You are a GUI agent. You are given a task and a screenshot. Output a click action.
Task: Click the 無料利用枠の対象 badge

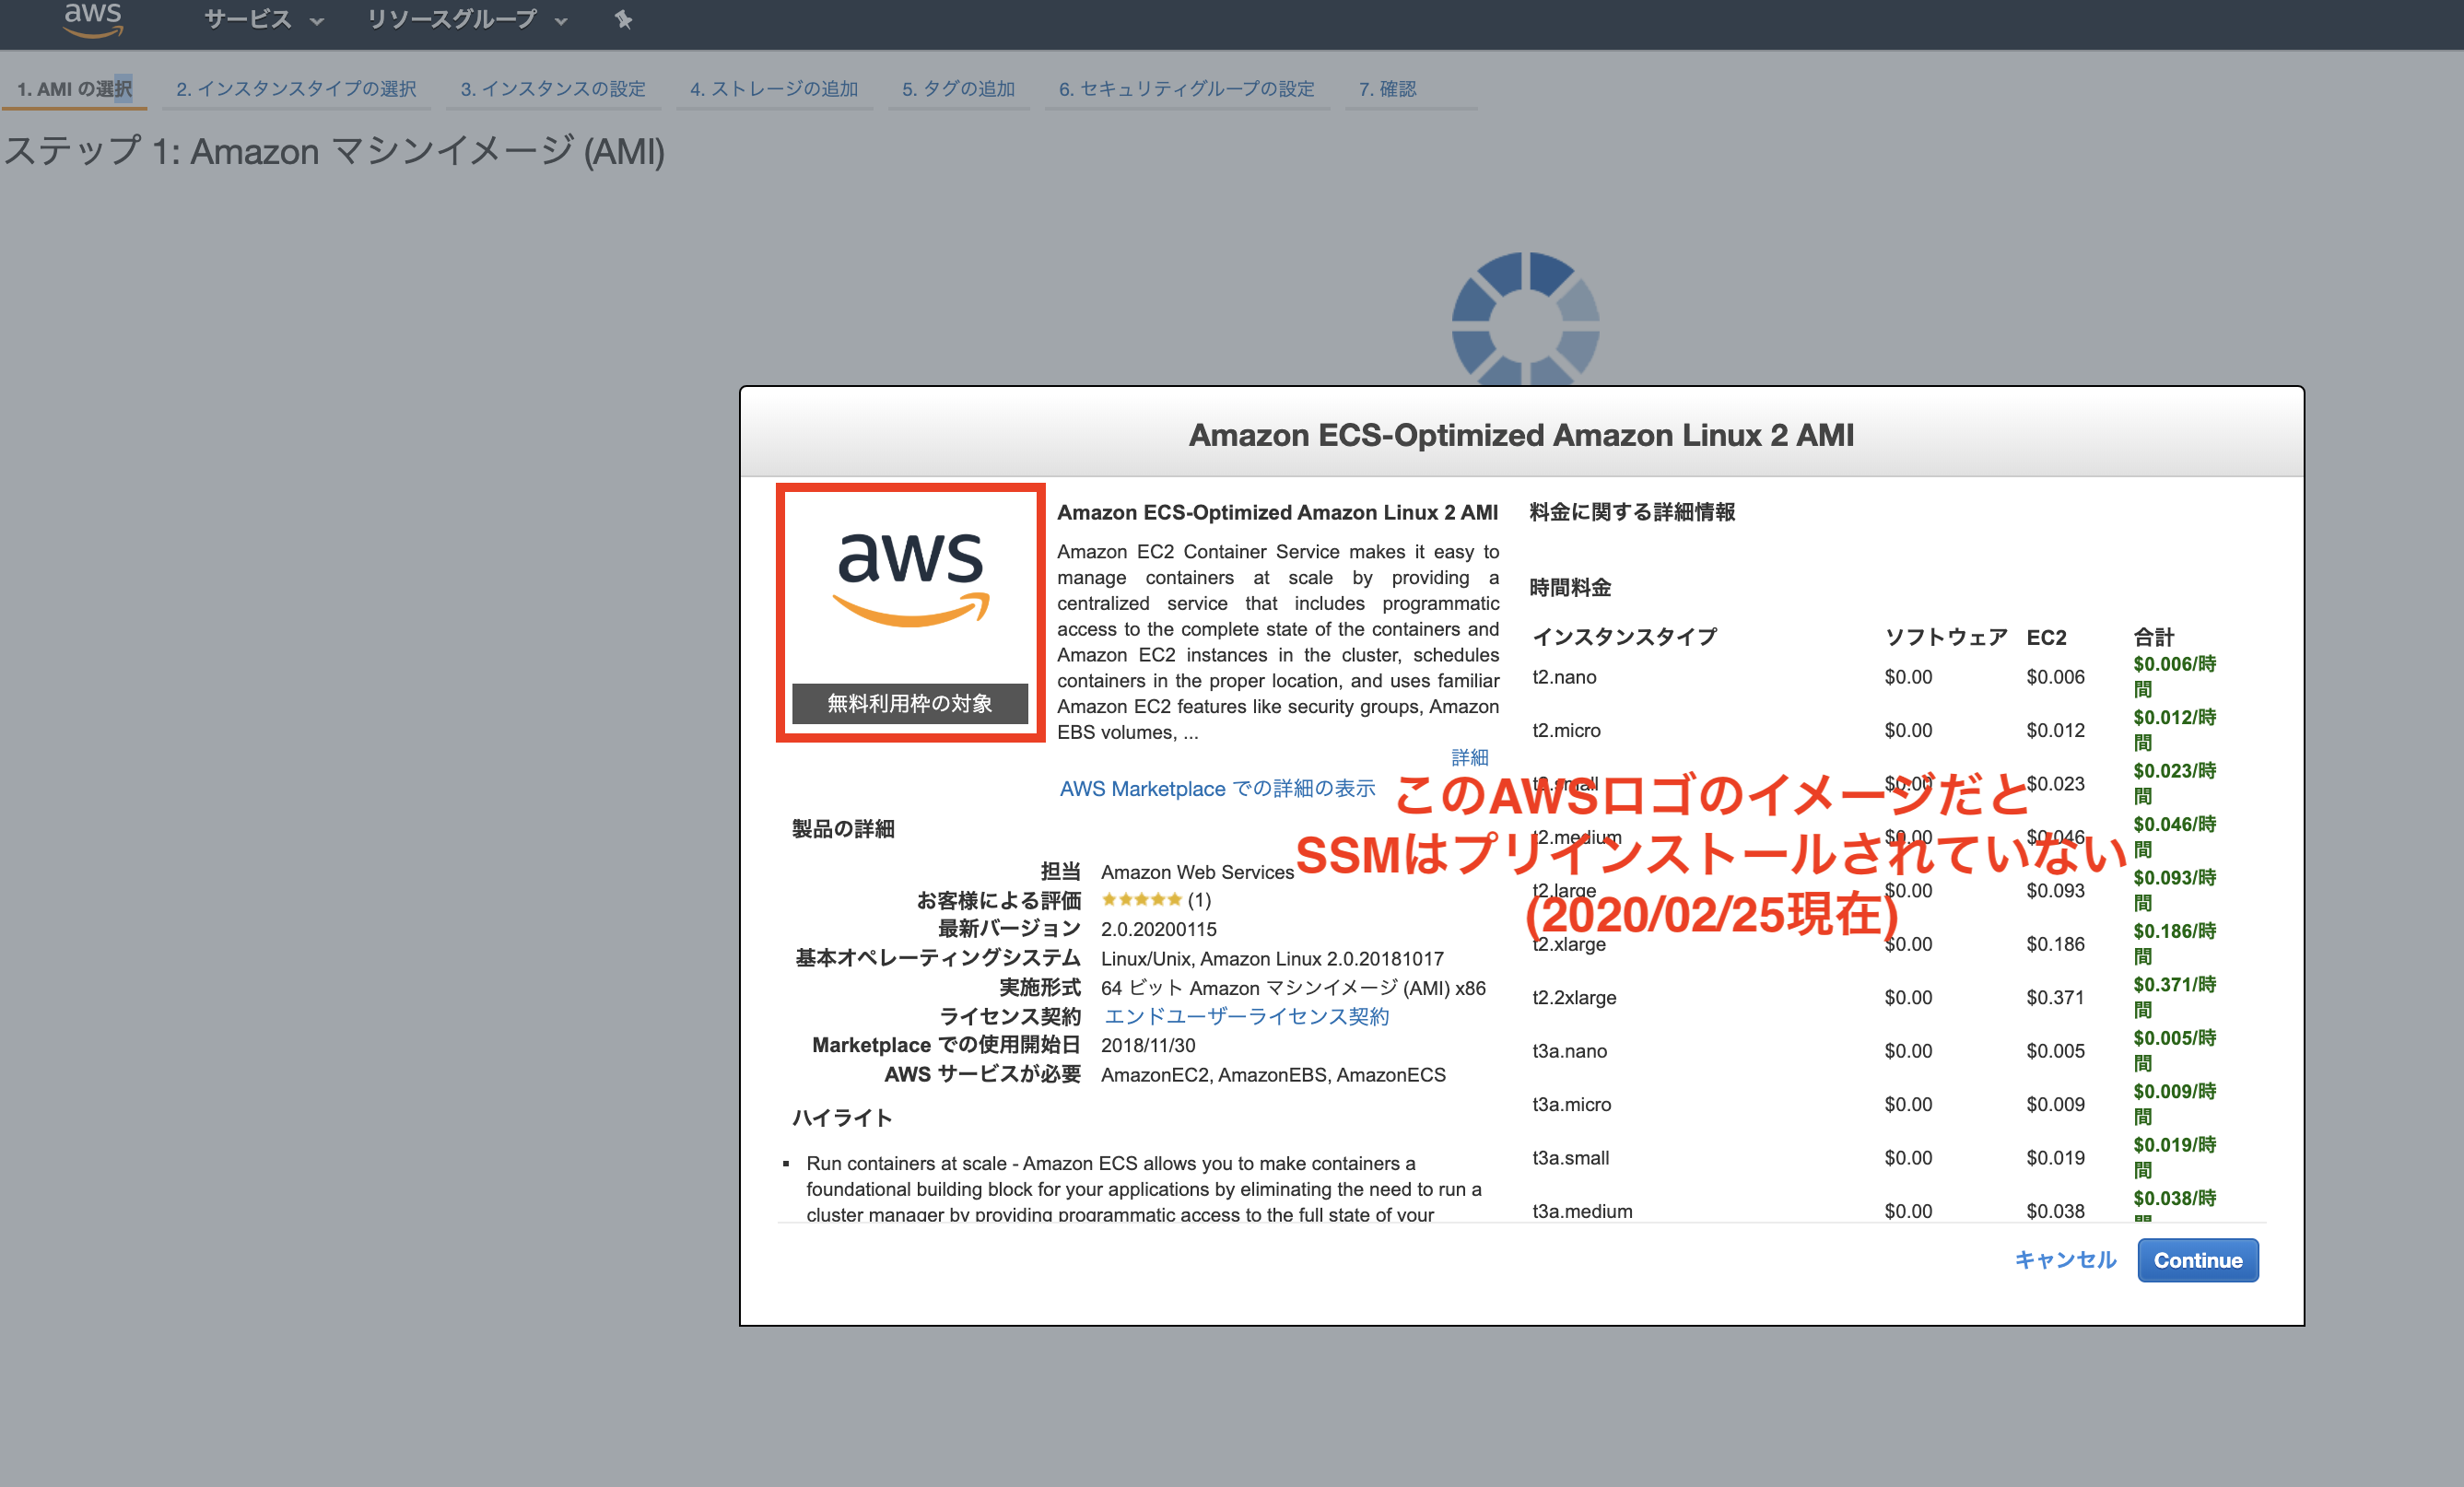pyautogui.click(x=910, y=703)
